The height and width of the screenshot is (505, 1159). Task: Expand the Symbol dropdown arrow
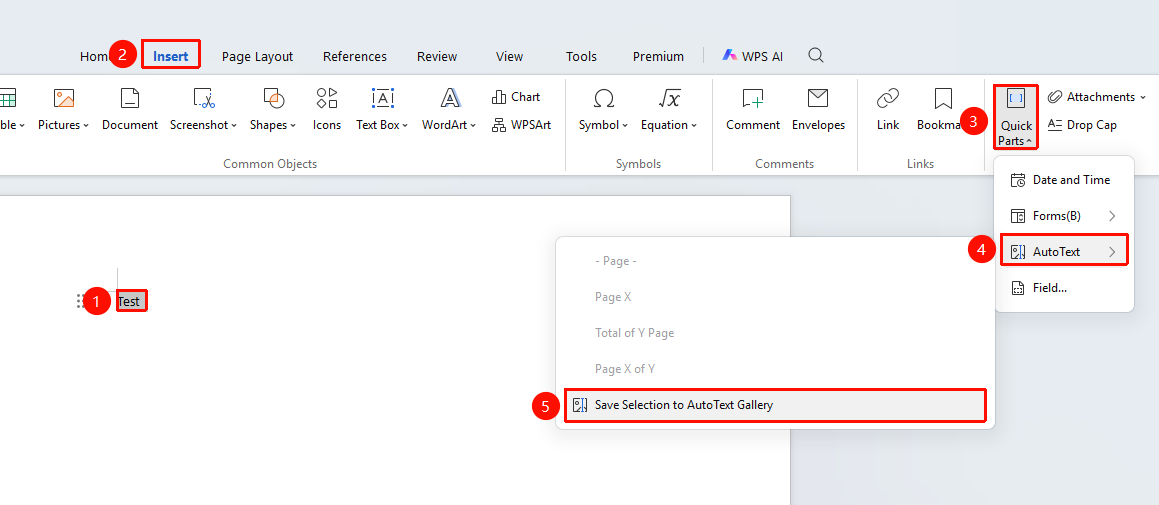tap(625, 126)
